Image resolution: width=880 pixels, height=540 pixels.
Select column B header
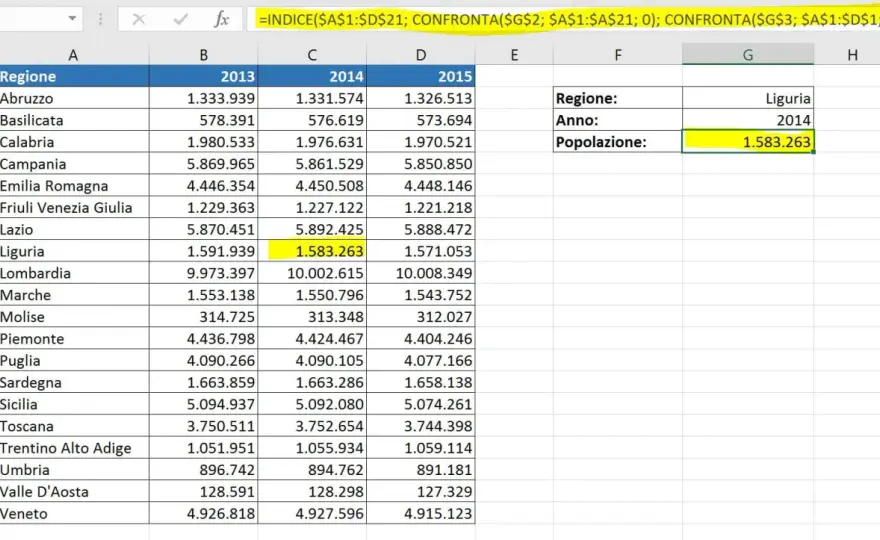point(204,54)
